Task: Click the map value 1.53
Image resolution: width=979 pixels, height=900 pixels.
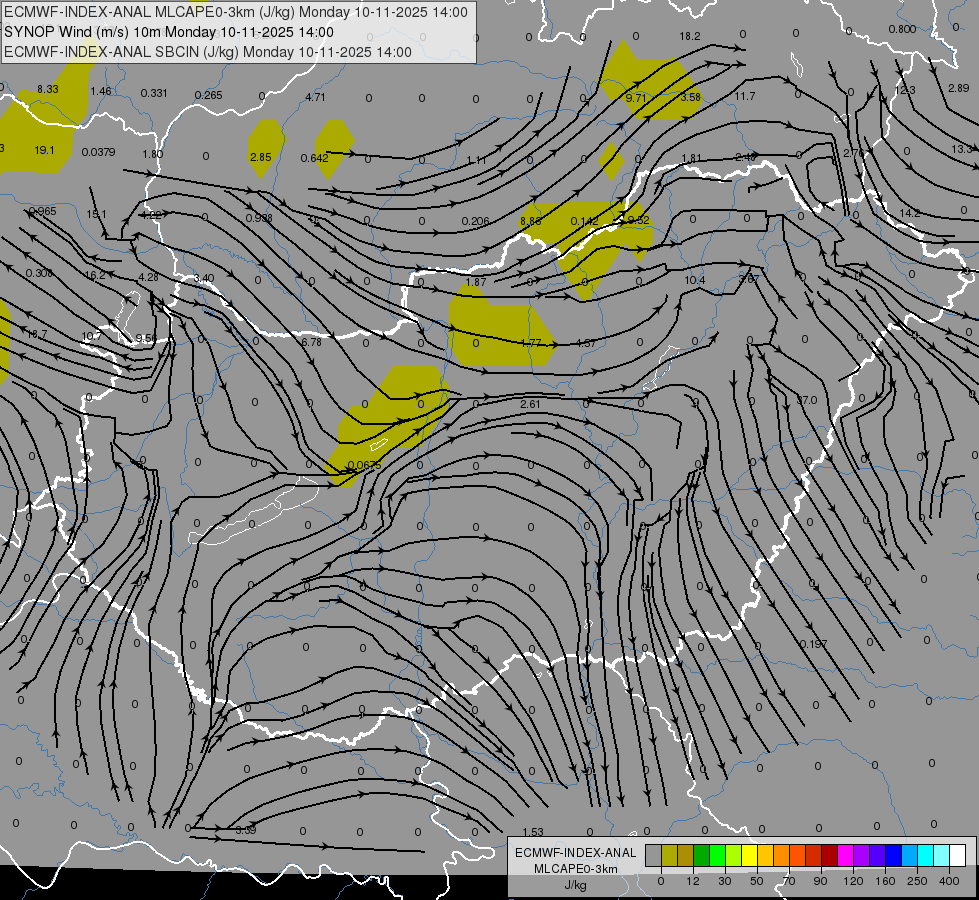Action: [533, 832]
